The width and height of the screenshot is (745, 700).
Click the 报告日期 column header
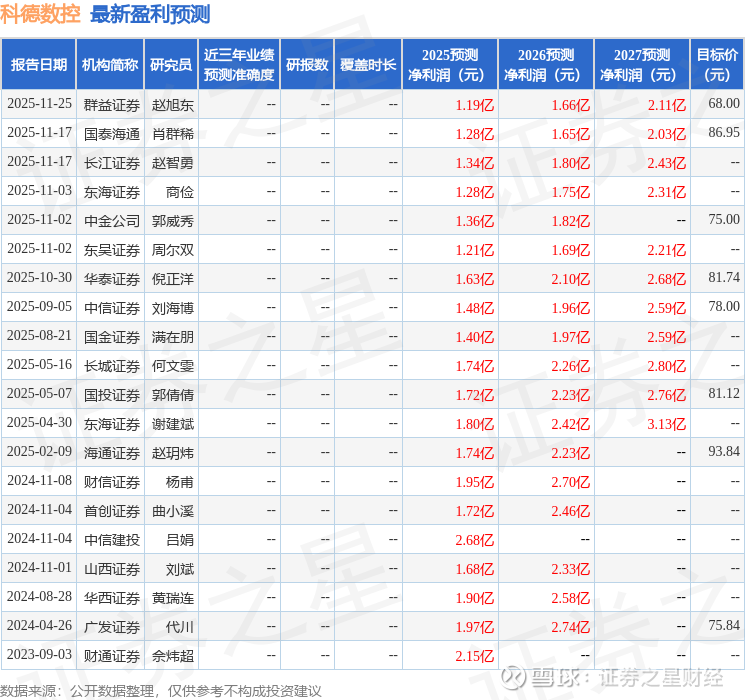click(38, 64)
